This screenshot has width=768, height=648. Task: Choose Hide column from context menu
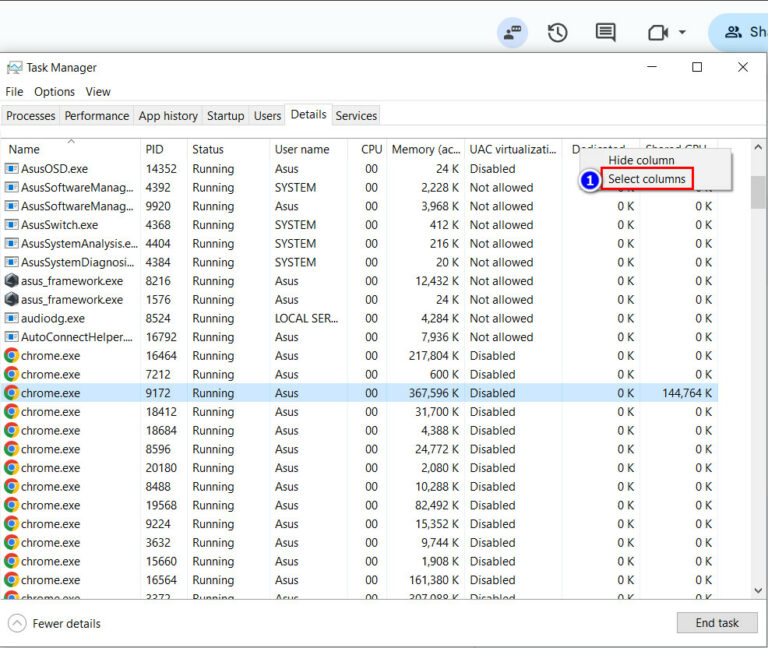[641, 160]
